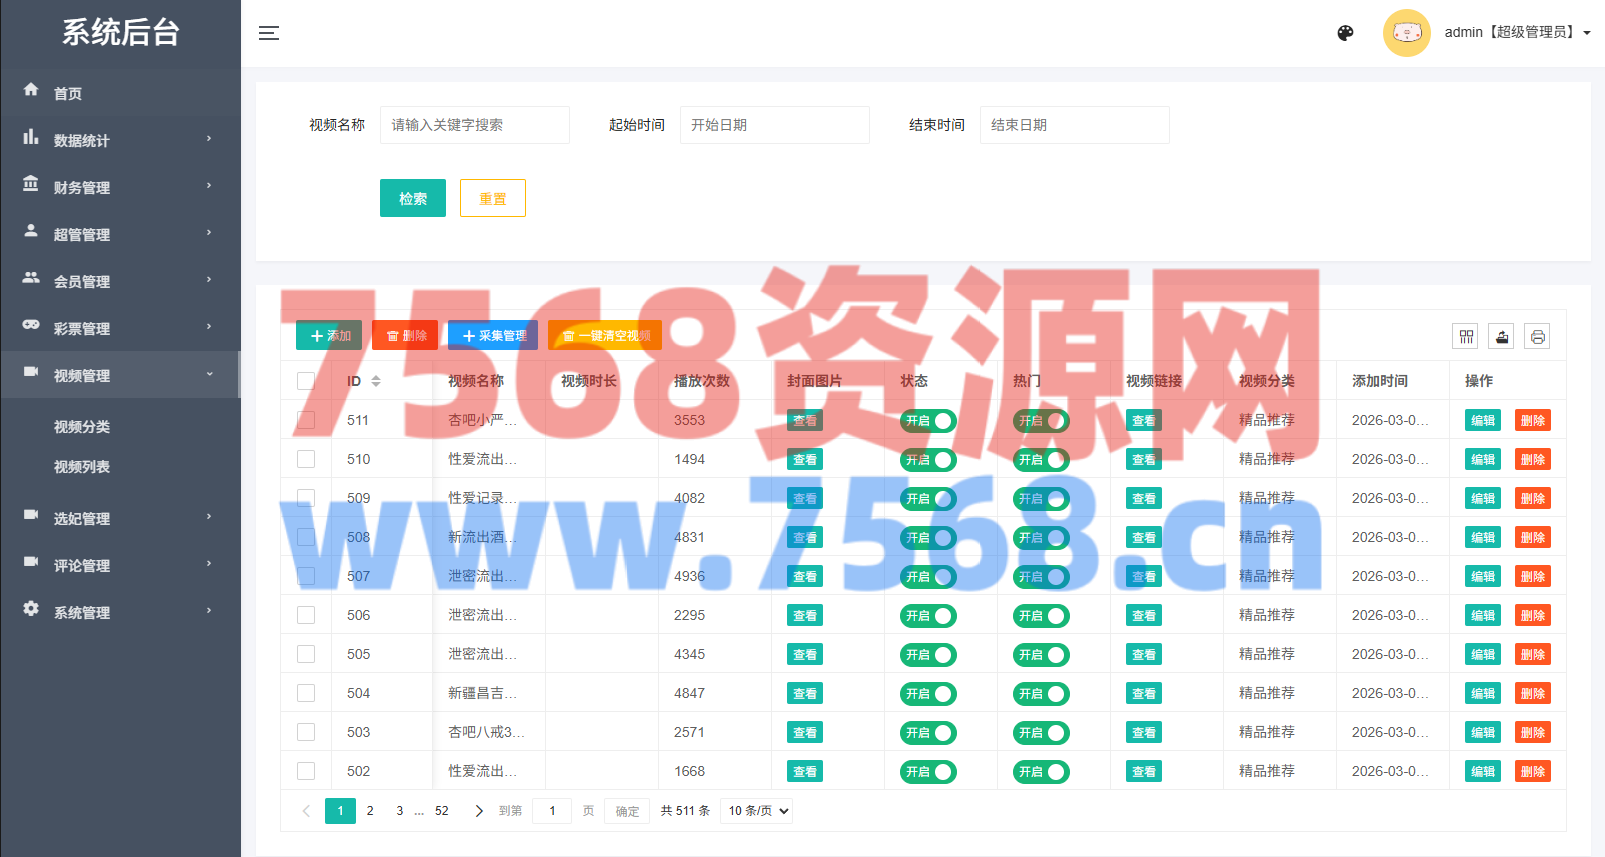Click the column filter grid icon

tap(1466, 337)
